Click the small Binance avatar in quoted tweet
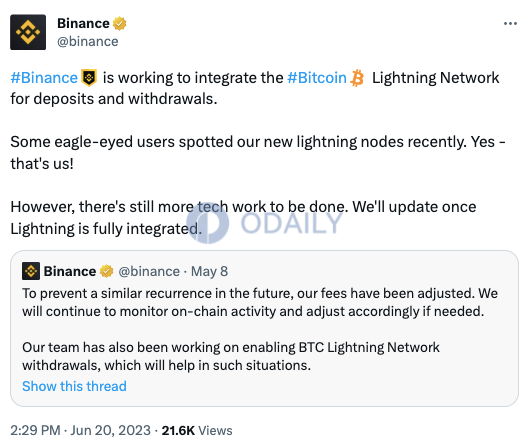The height and width of the screenshot is (447, 530). click(31, 271)
